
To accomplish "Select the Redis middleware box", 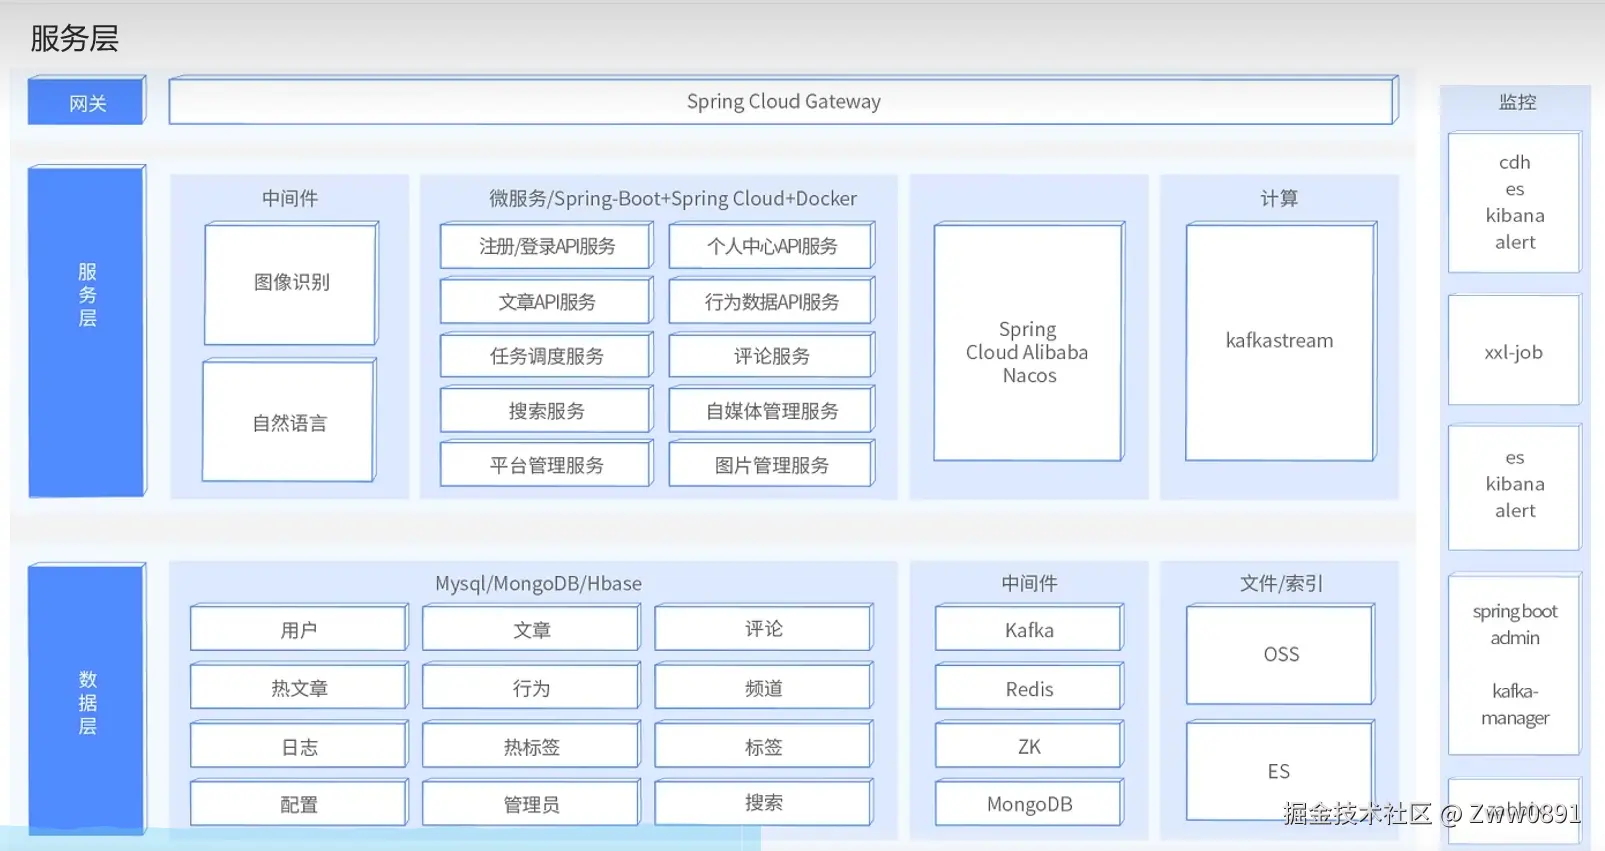I will pyautogui.click(x=1029, y=688).
